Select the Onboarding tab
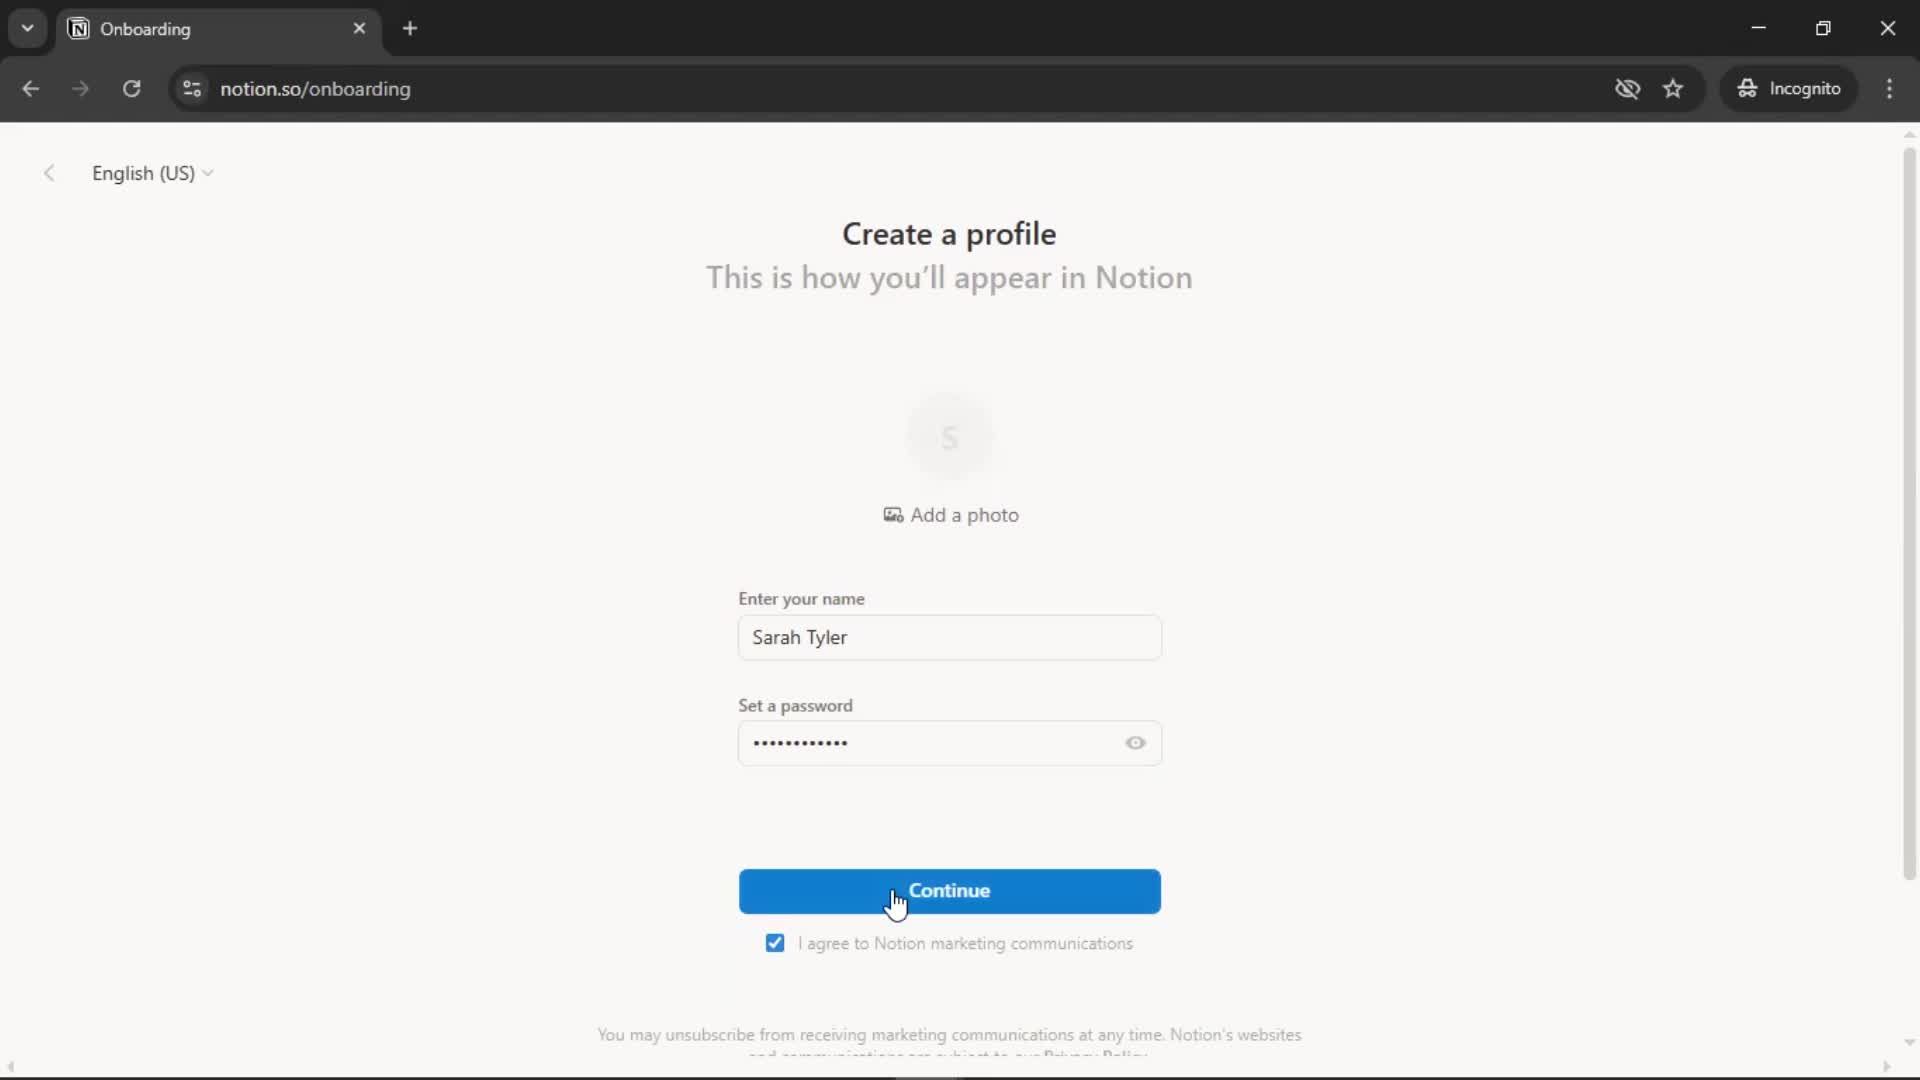The height and width of the screenshot is (1080, 1920). tap(218, 28)
